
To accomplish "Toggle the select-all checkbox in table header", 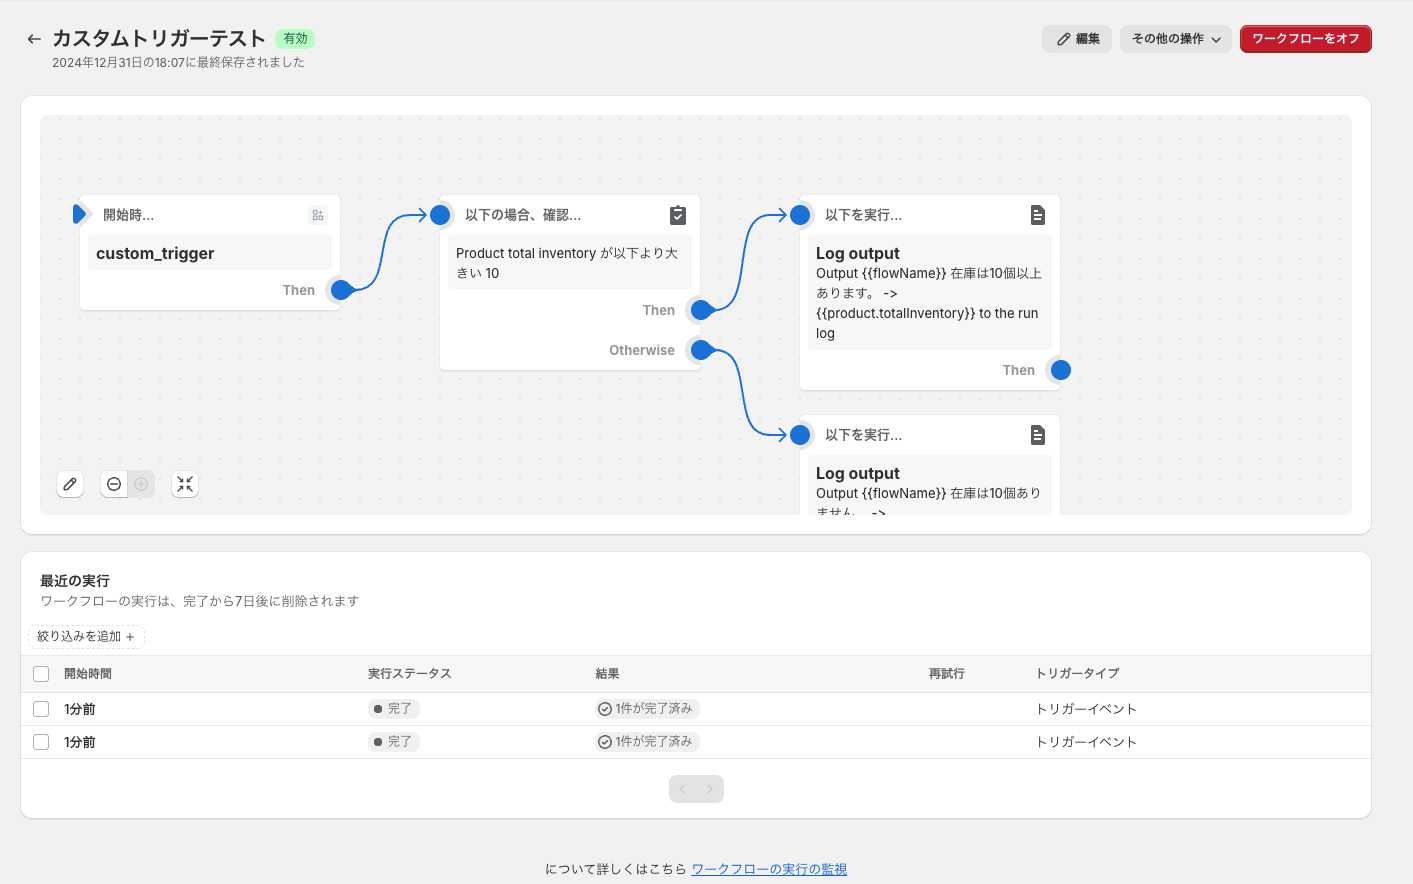I will coord(41,674).
